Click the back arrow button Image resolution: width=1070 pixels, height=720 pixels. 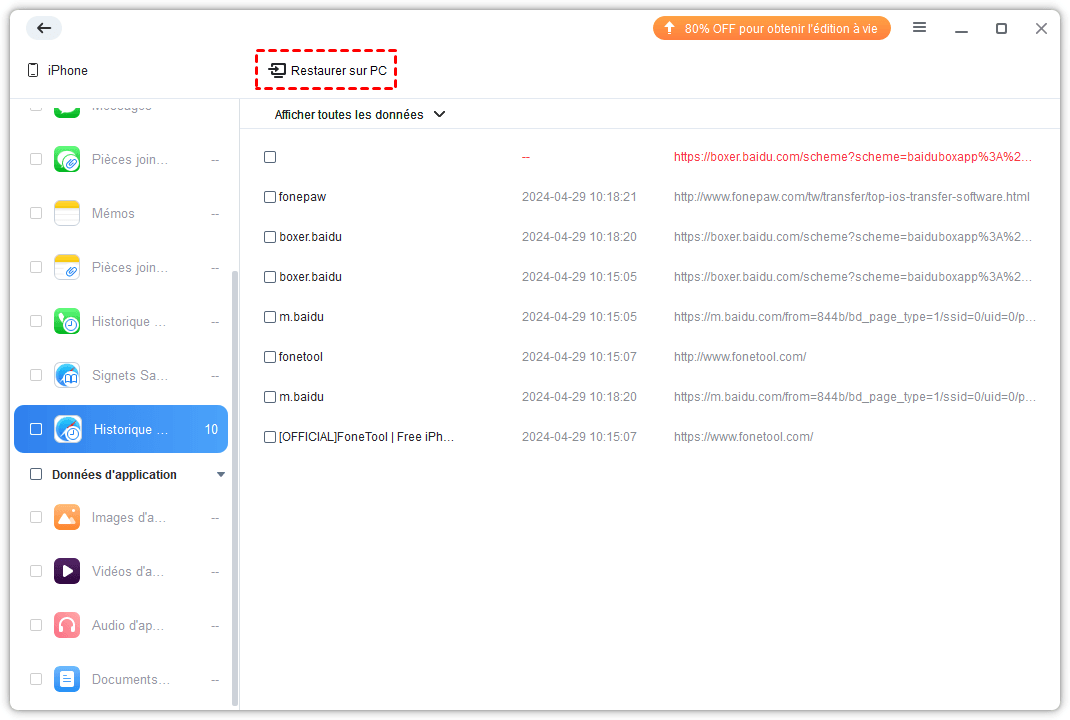[x=44, y=28]
